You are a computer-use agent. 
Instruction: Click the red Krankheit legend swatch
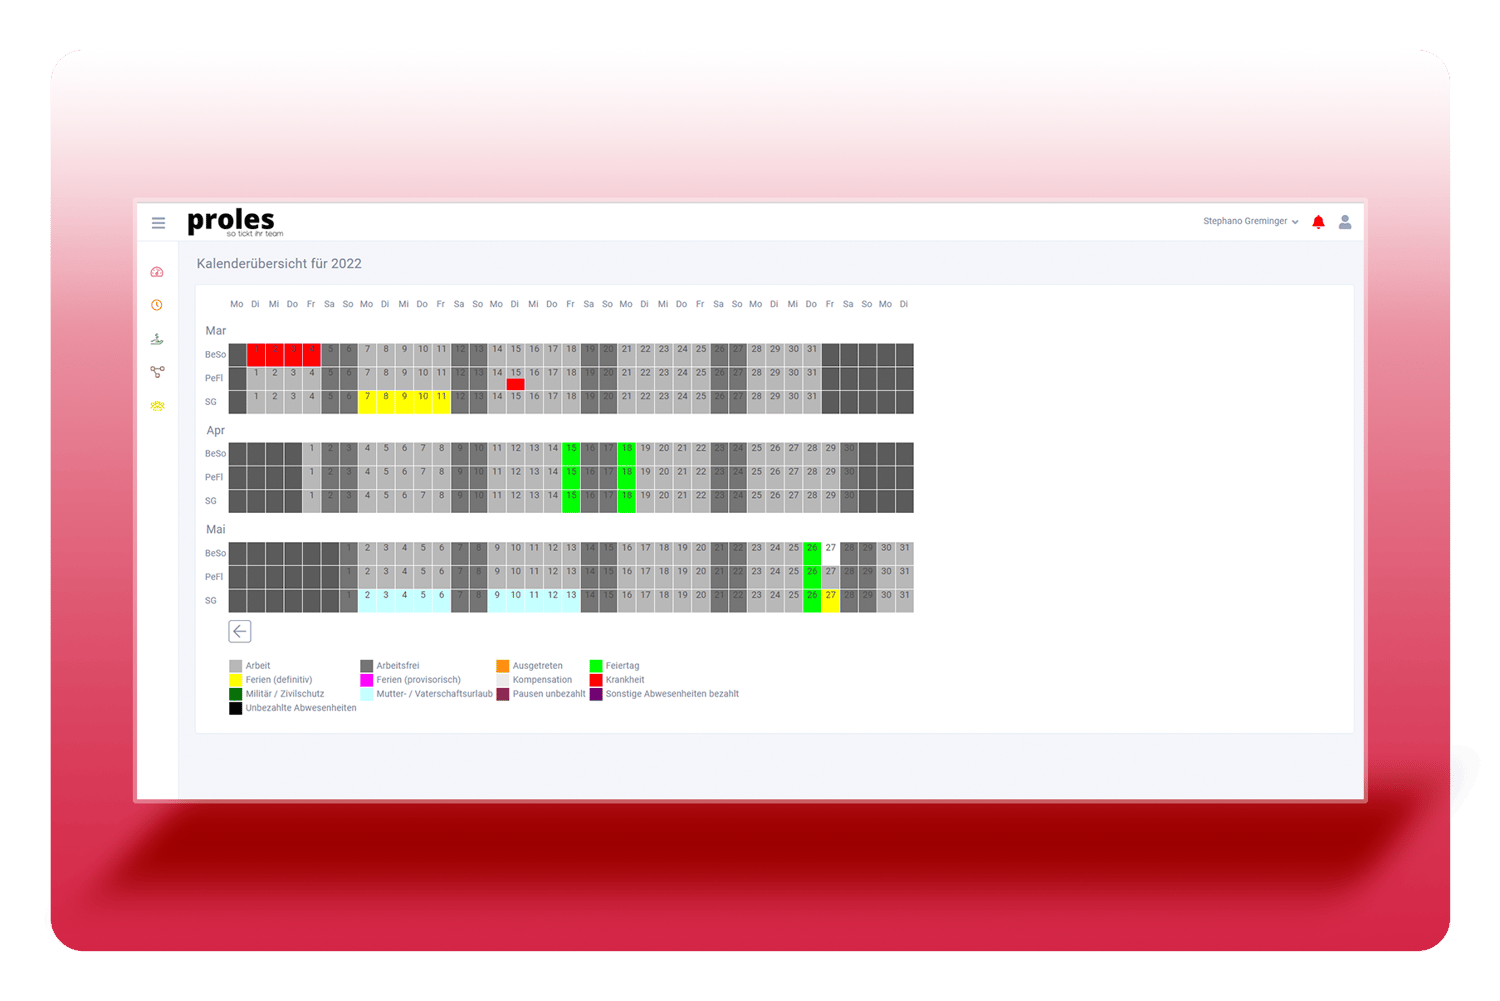click(x=596, y=680)
